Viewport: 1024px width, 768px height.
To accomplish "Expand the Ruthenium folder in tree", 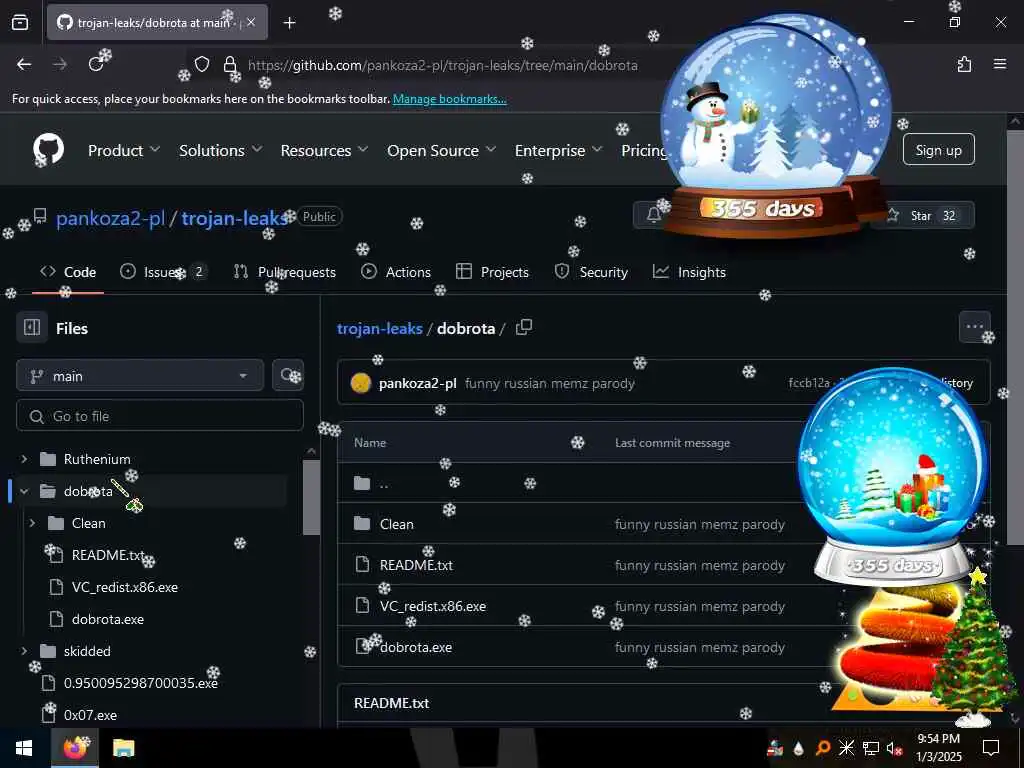I will [x=24, y=459].
